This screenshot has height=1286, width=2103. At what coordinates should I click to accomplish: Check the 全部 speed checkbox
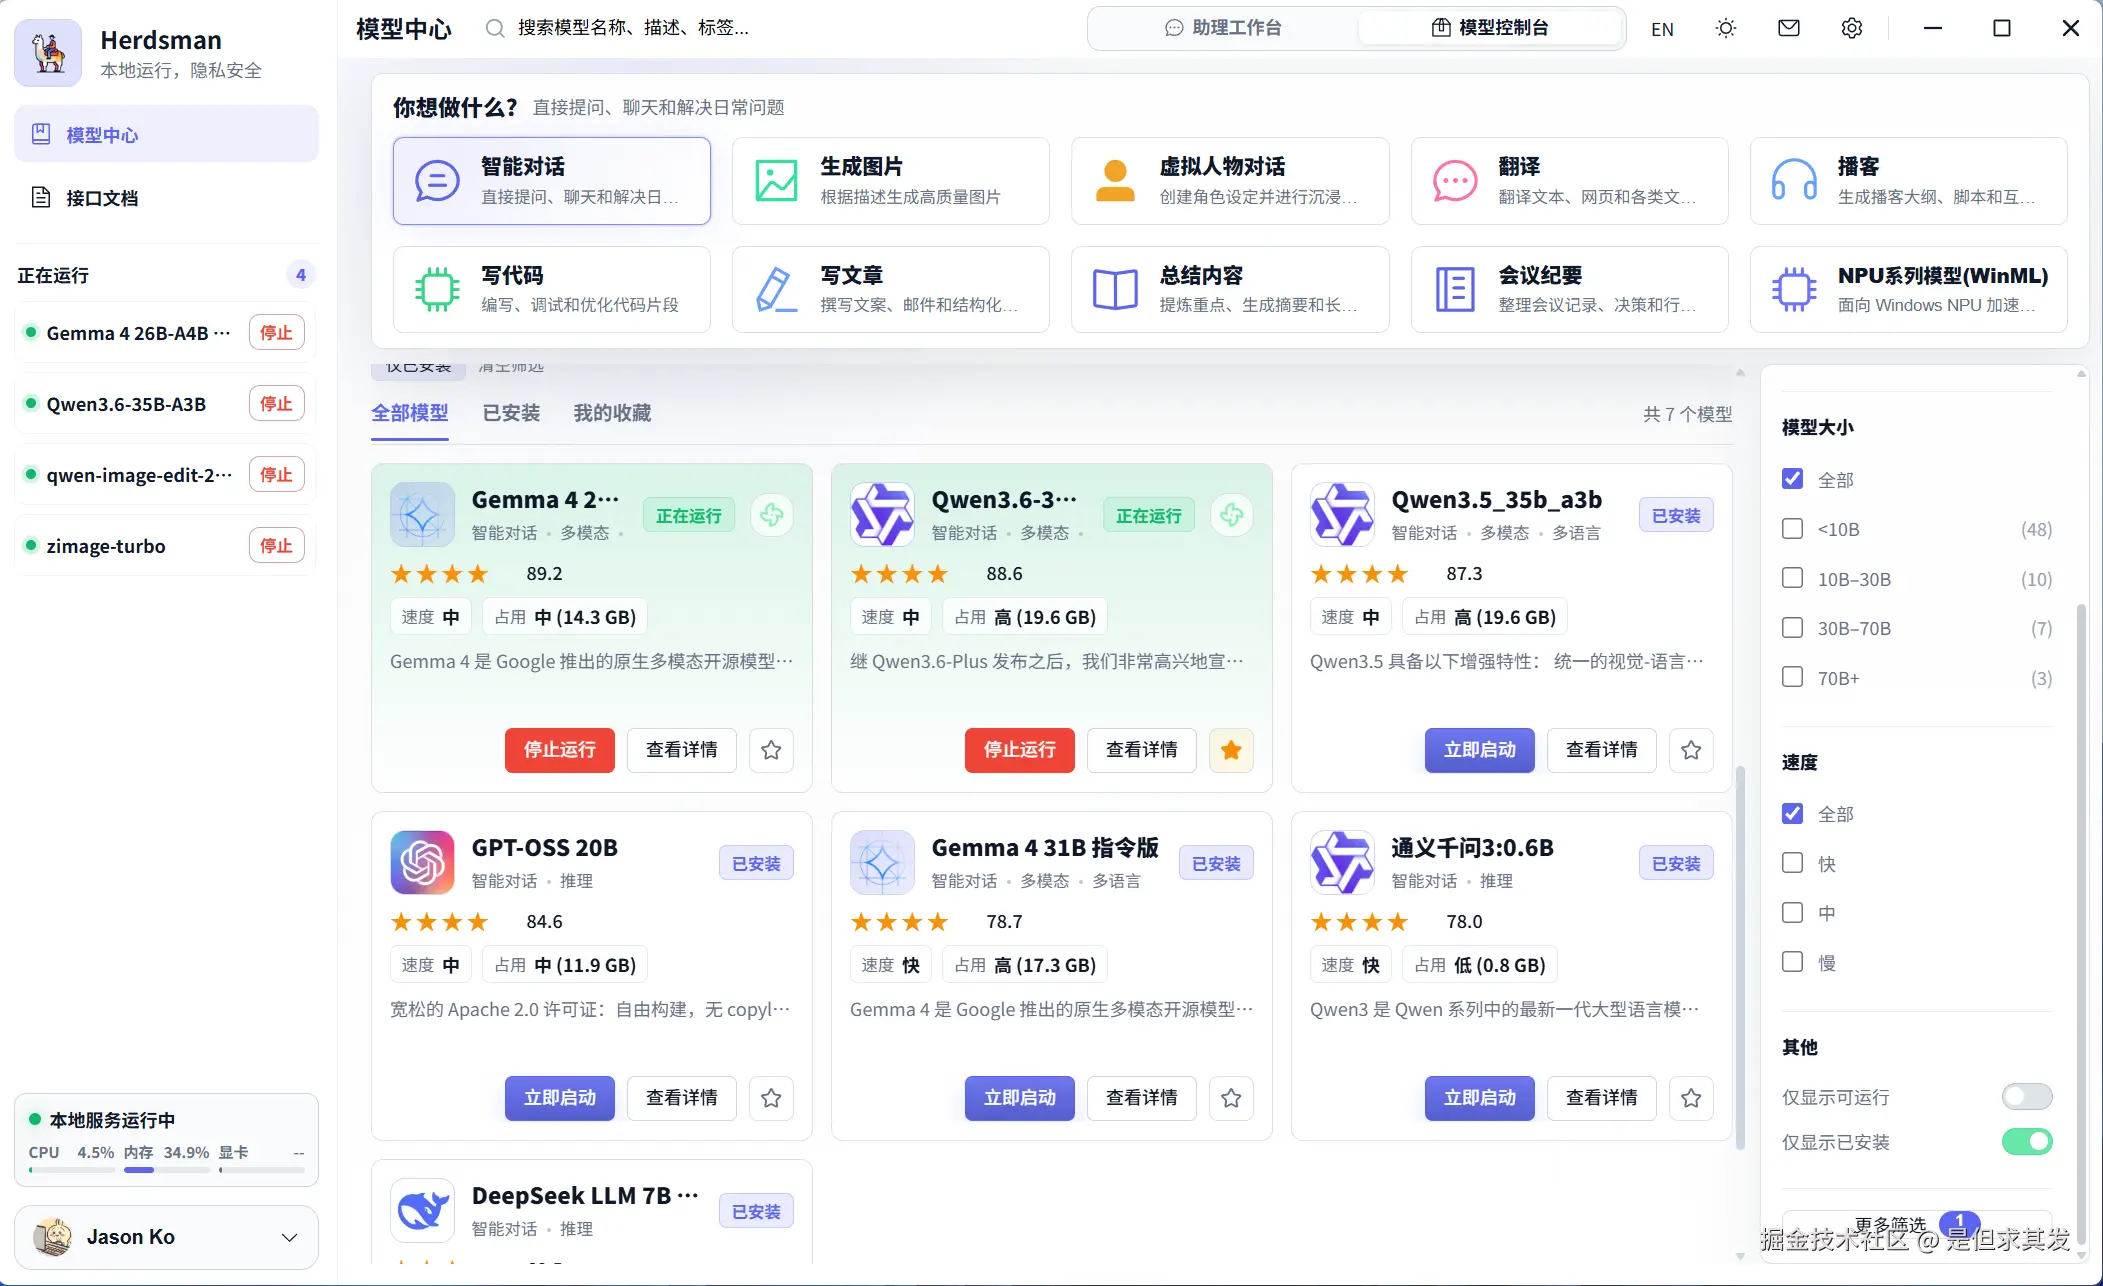click(1793, 813)
